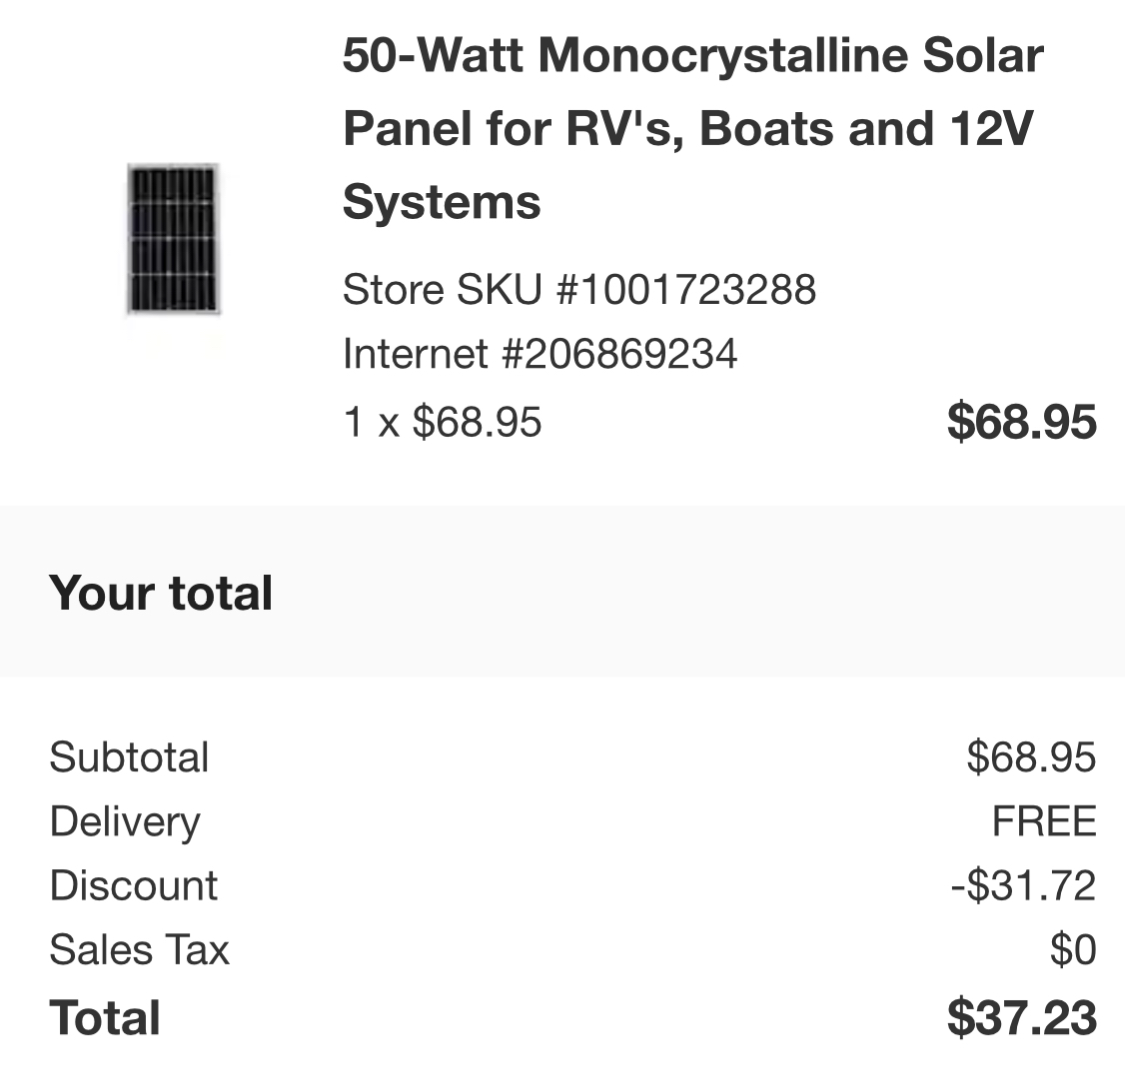Select the subtotal amount $68.95
This screenshot has height=1083, width=1125.
(x=1031, y=757)
